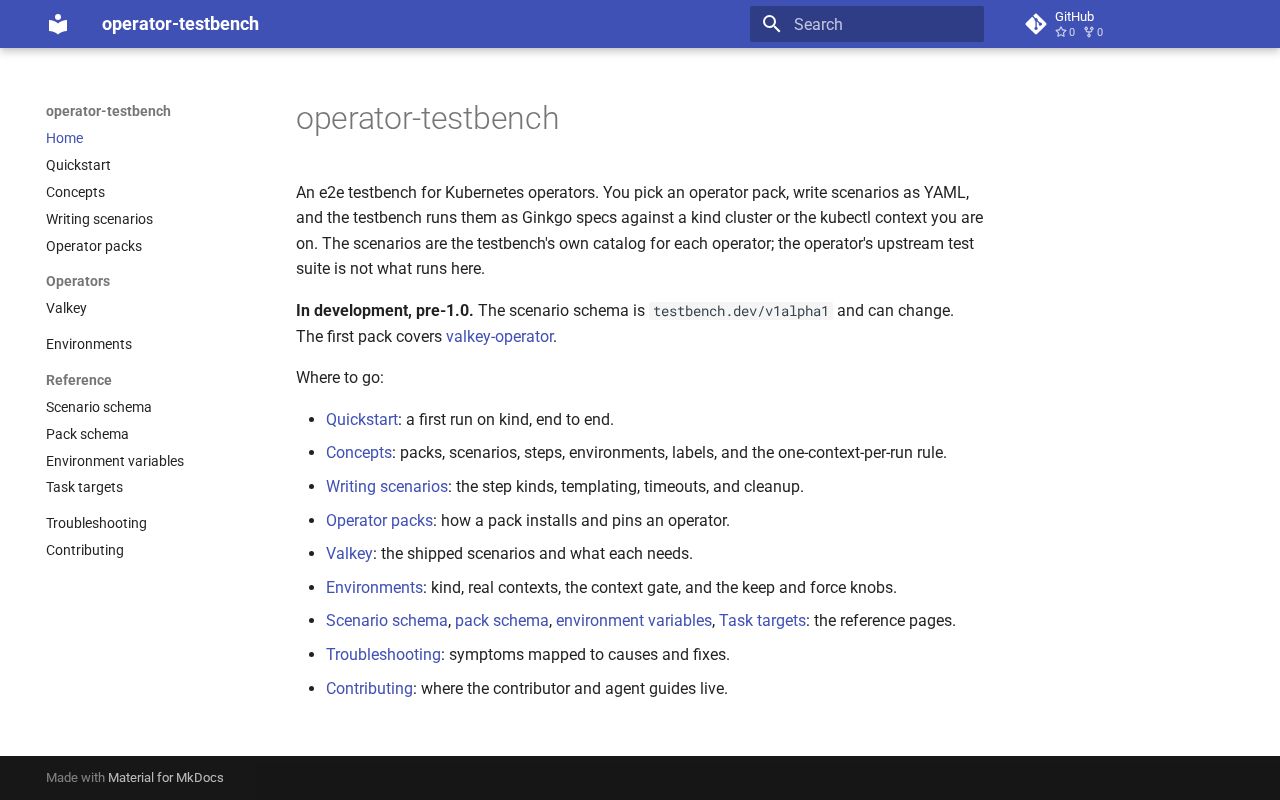
Task: Follow the valkey-operator link in intro
Action: click(500, 336)
